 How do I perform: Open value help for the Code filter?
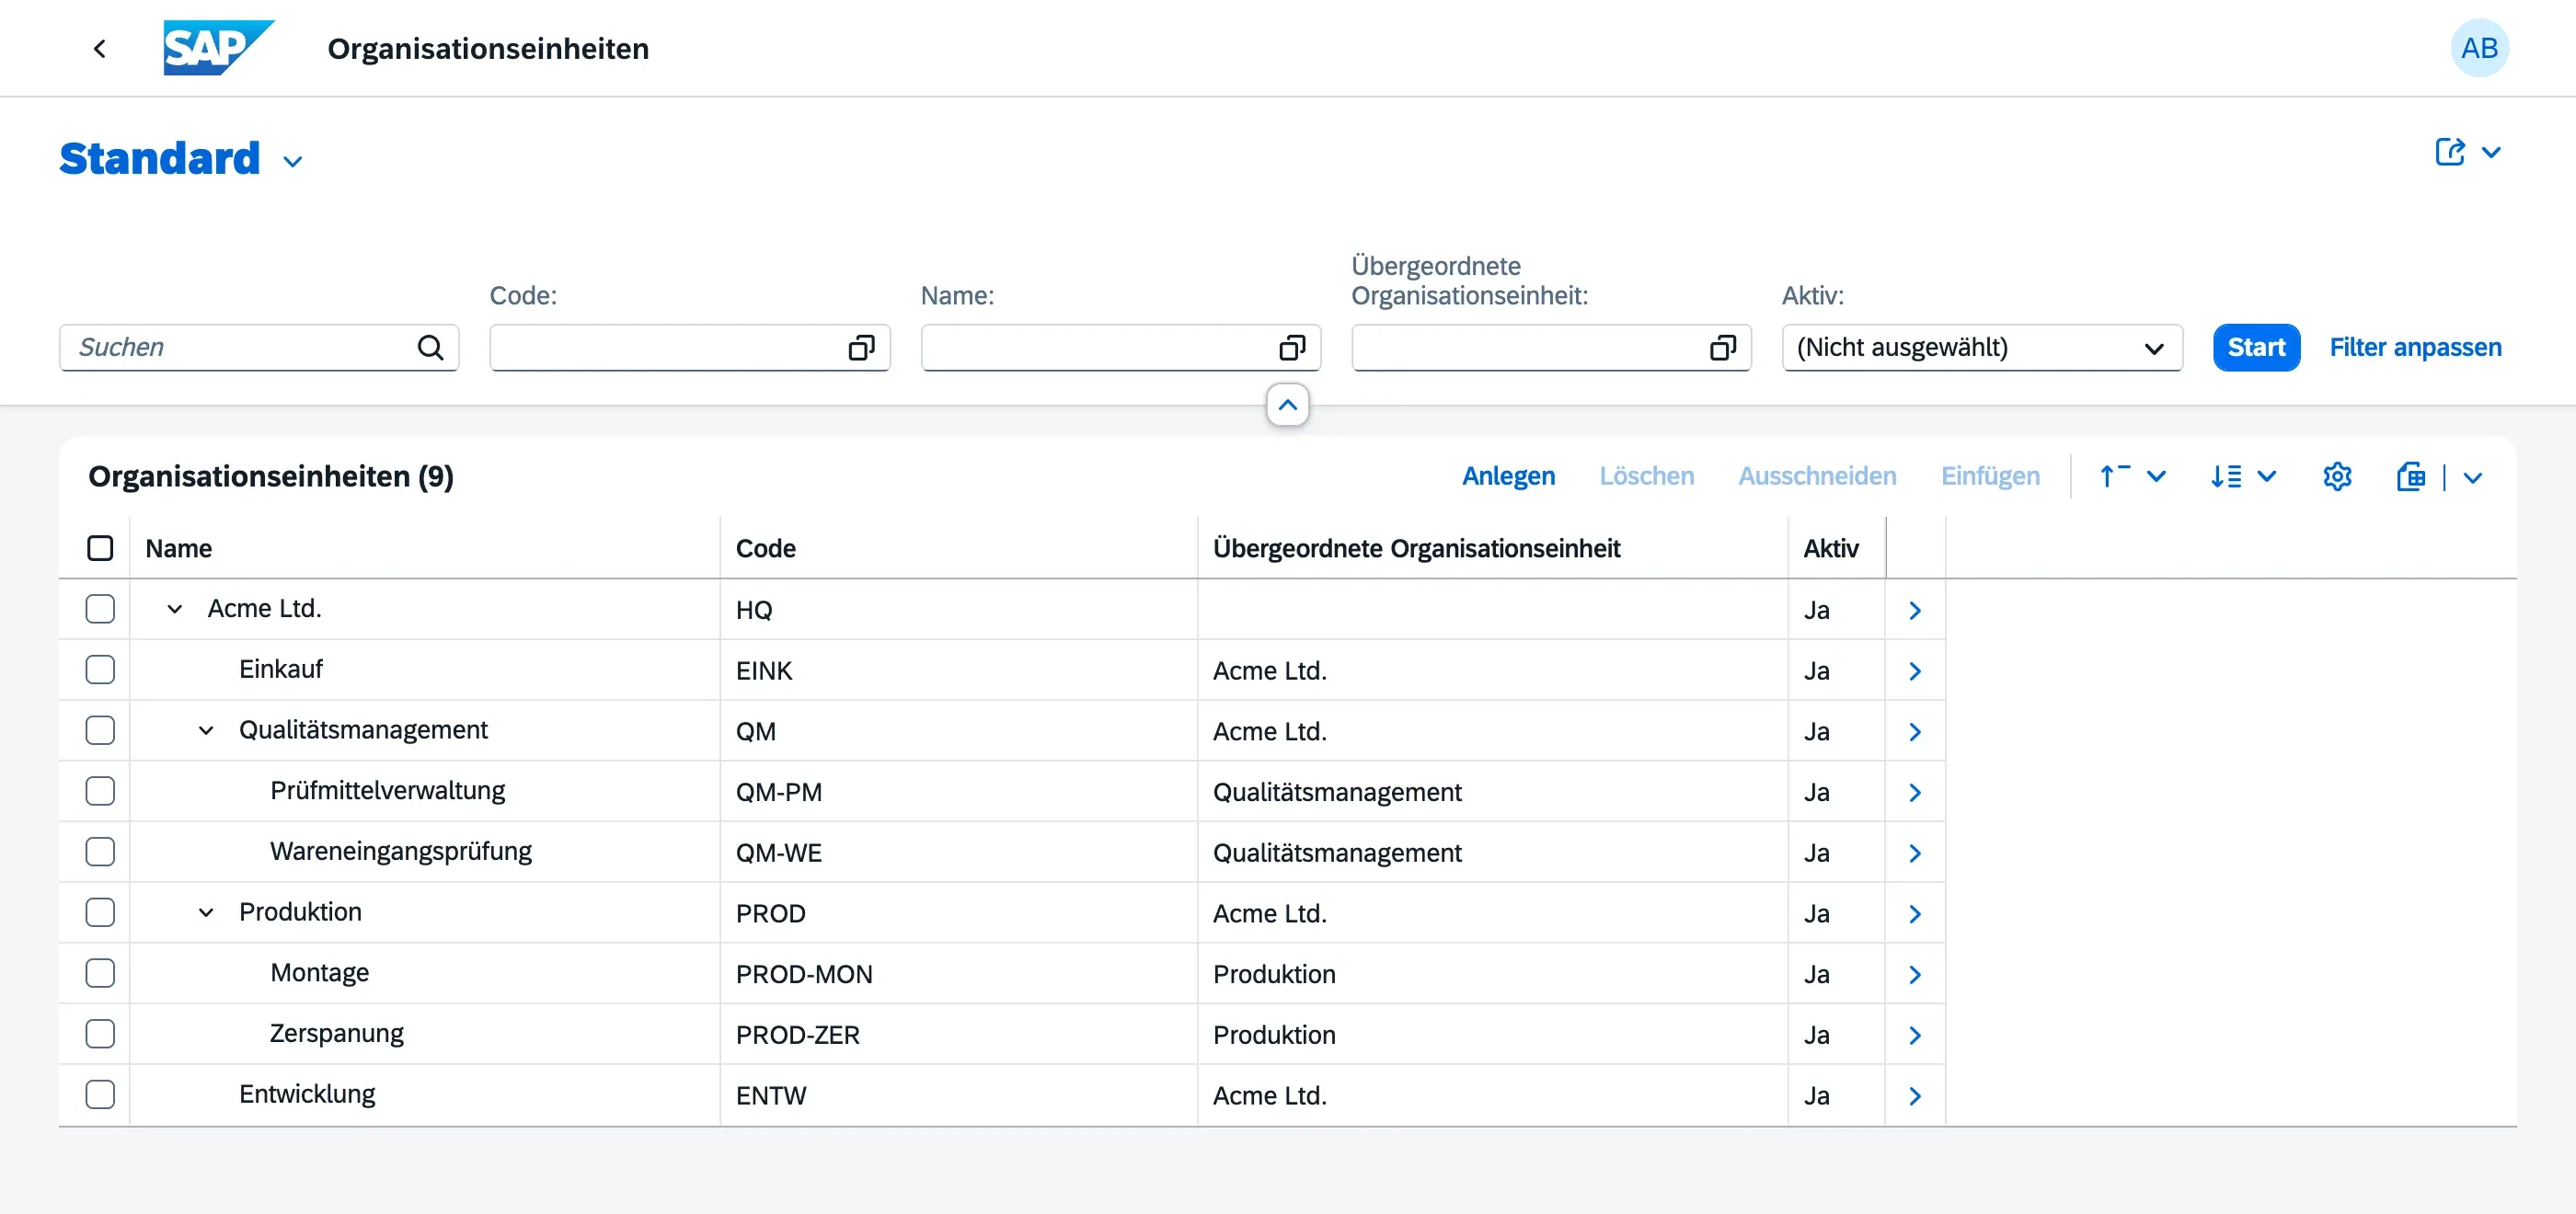[861, 347]
